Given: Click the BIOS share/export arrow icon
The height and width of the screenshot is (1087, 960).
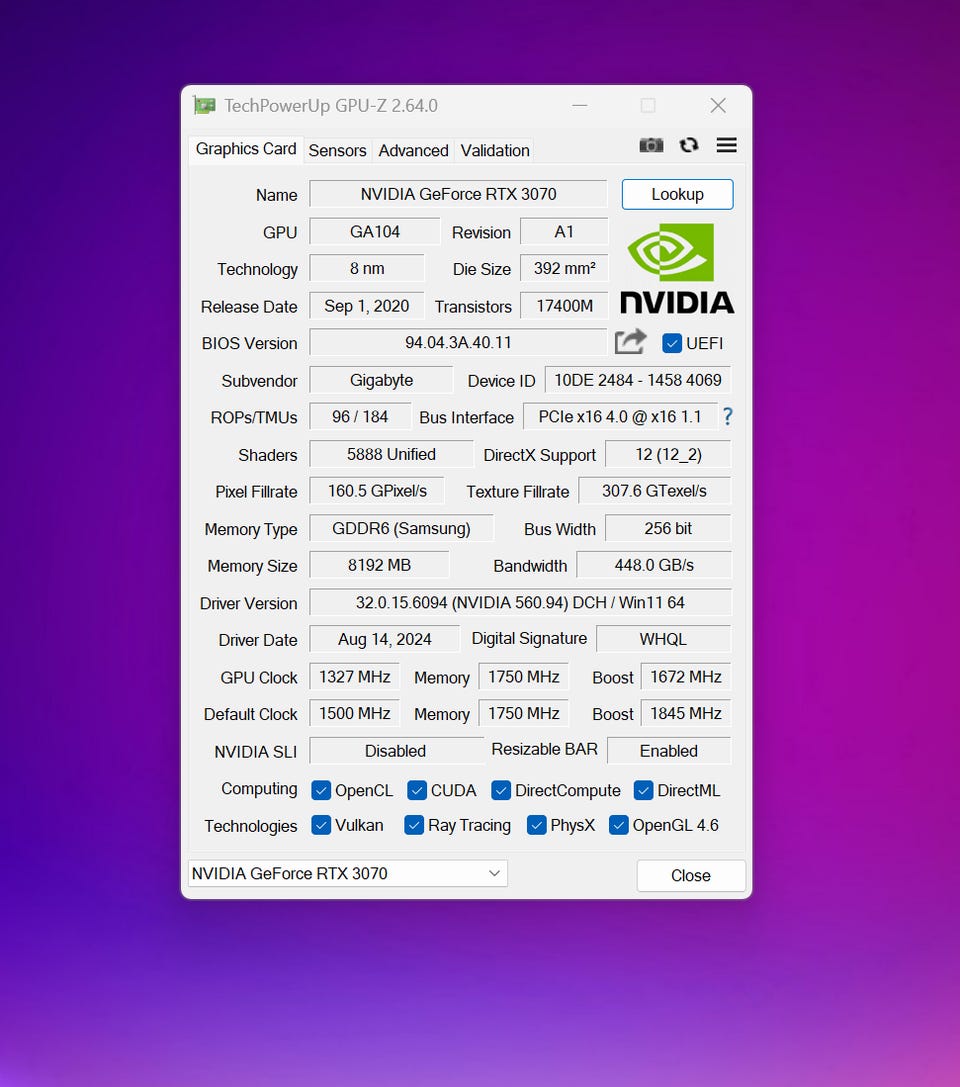Looking at the screenshot, I should coord(630,342).
